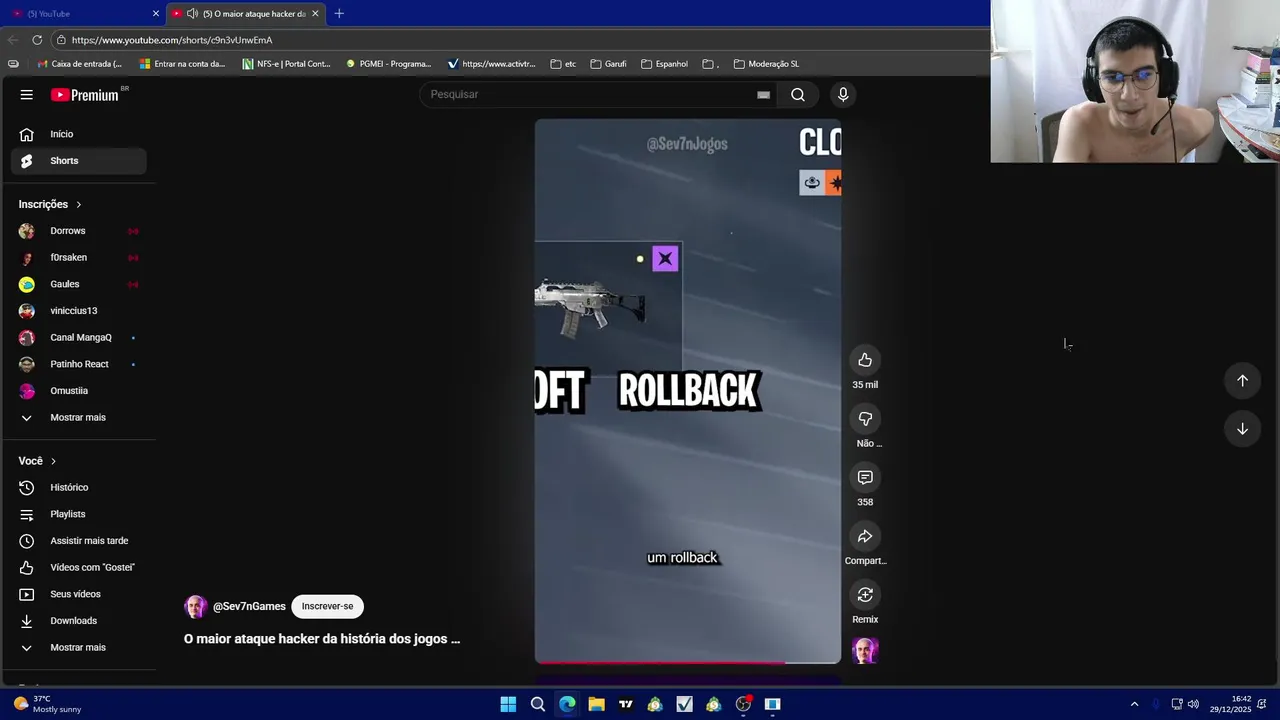Expand Inscrições section header
The image size is (1280, 720).
[x=50, y=204]
